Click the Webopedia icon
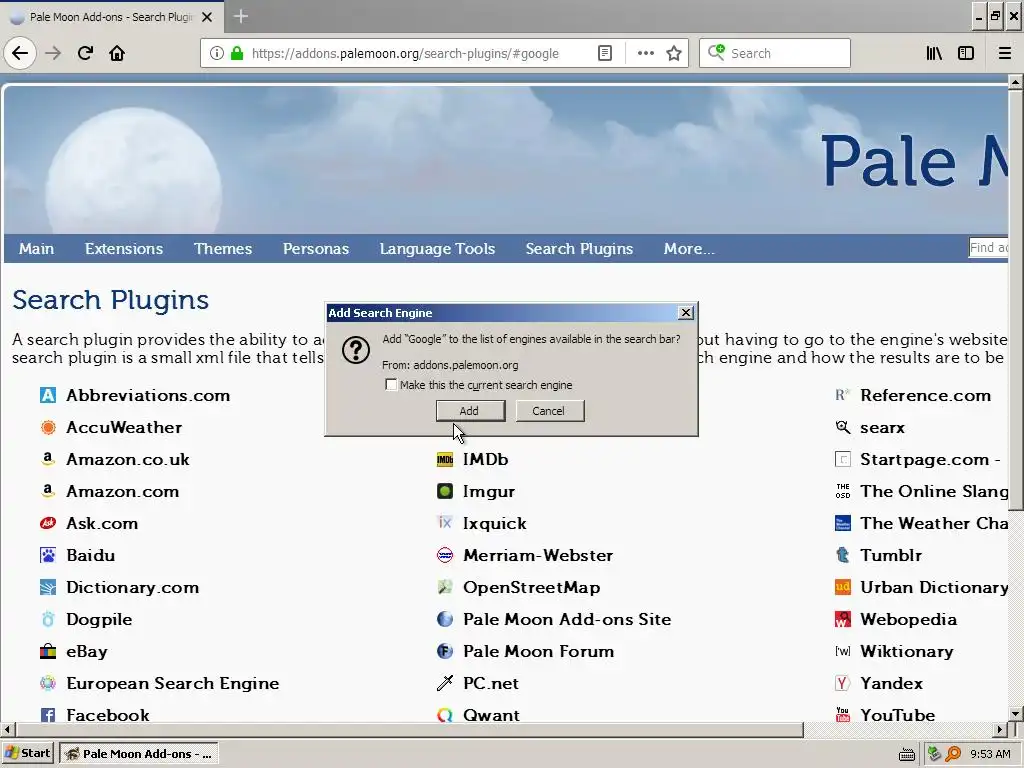The height and width of the screenshot is (768, 1024). 842,619
